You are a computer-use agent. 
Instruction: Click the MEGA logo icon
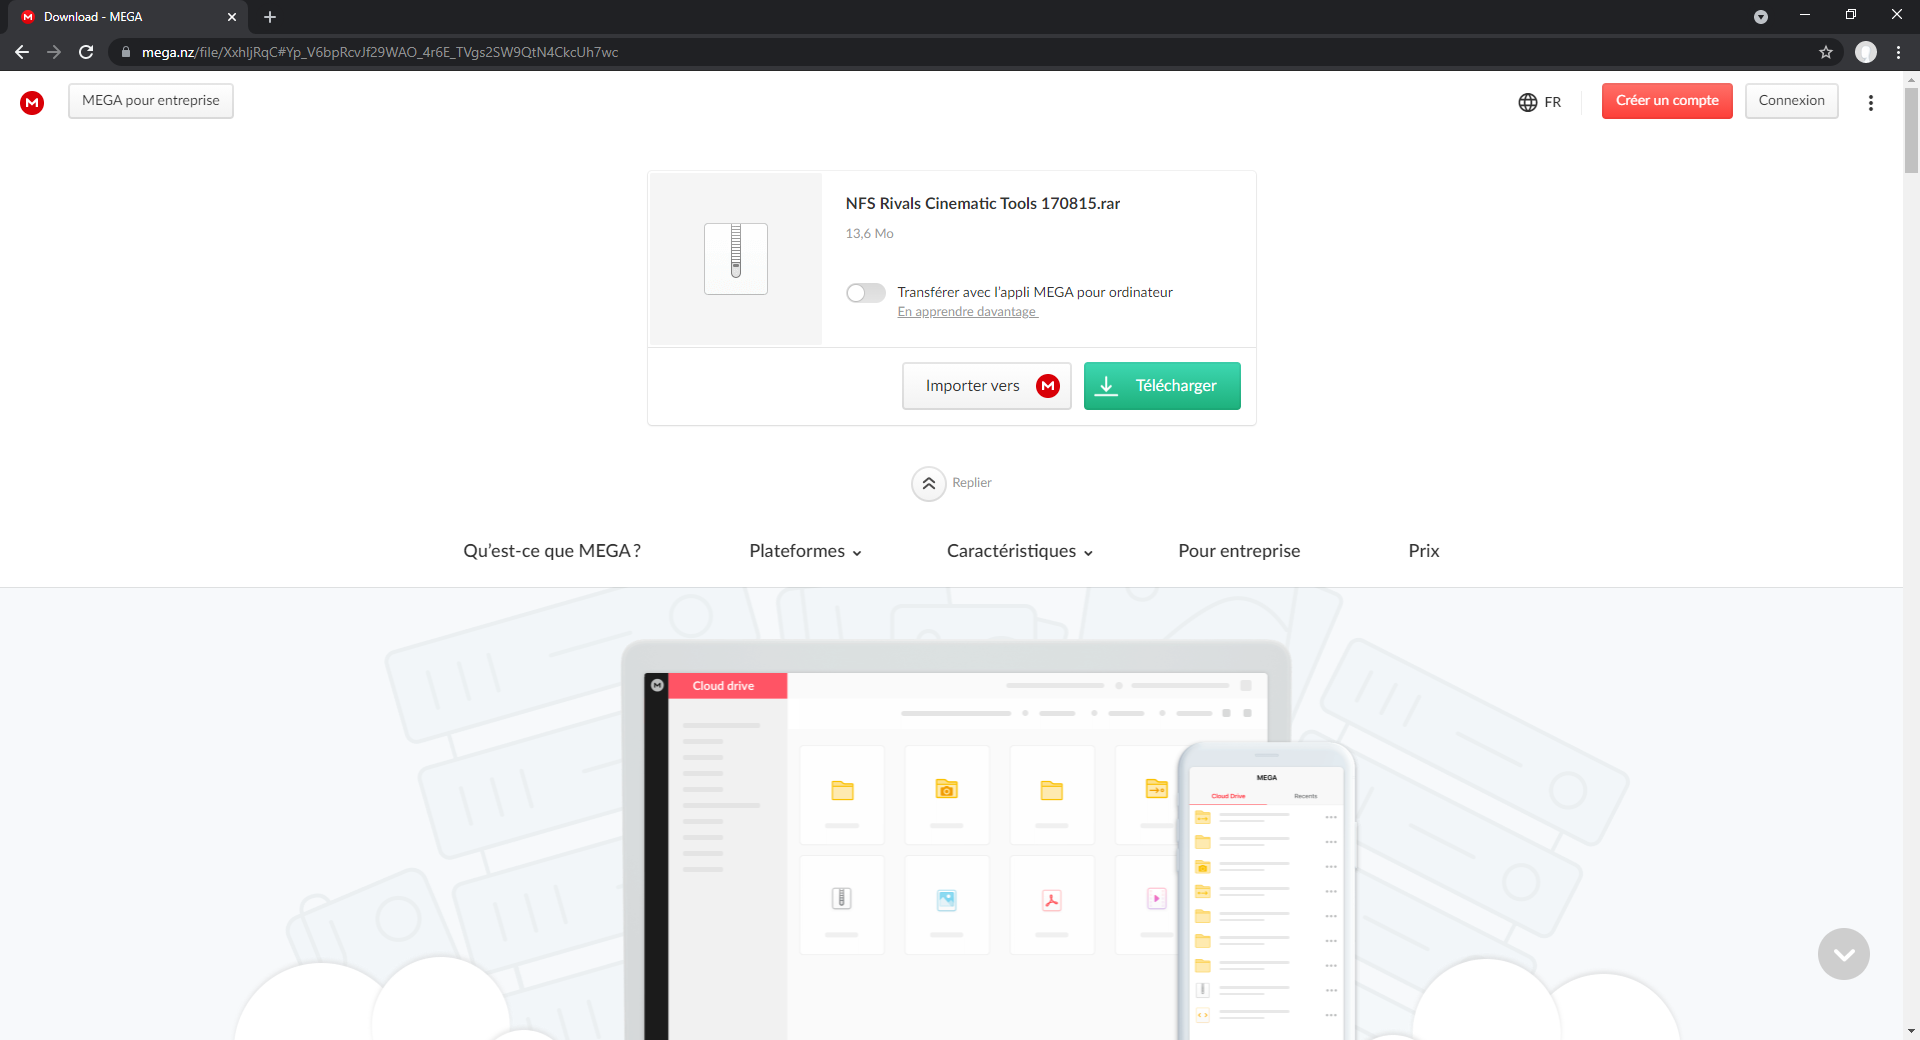pos(32,102)
